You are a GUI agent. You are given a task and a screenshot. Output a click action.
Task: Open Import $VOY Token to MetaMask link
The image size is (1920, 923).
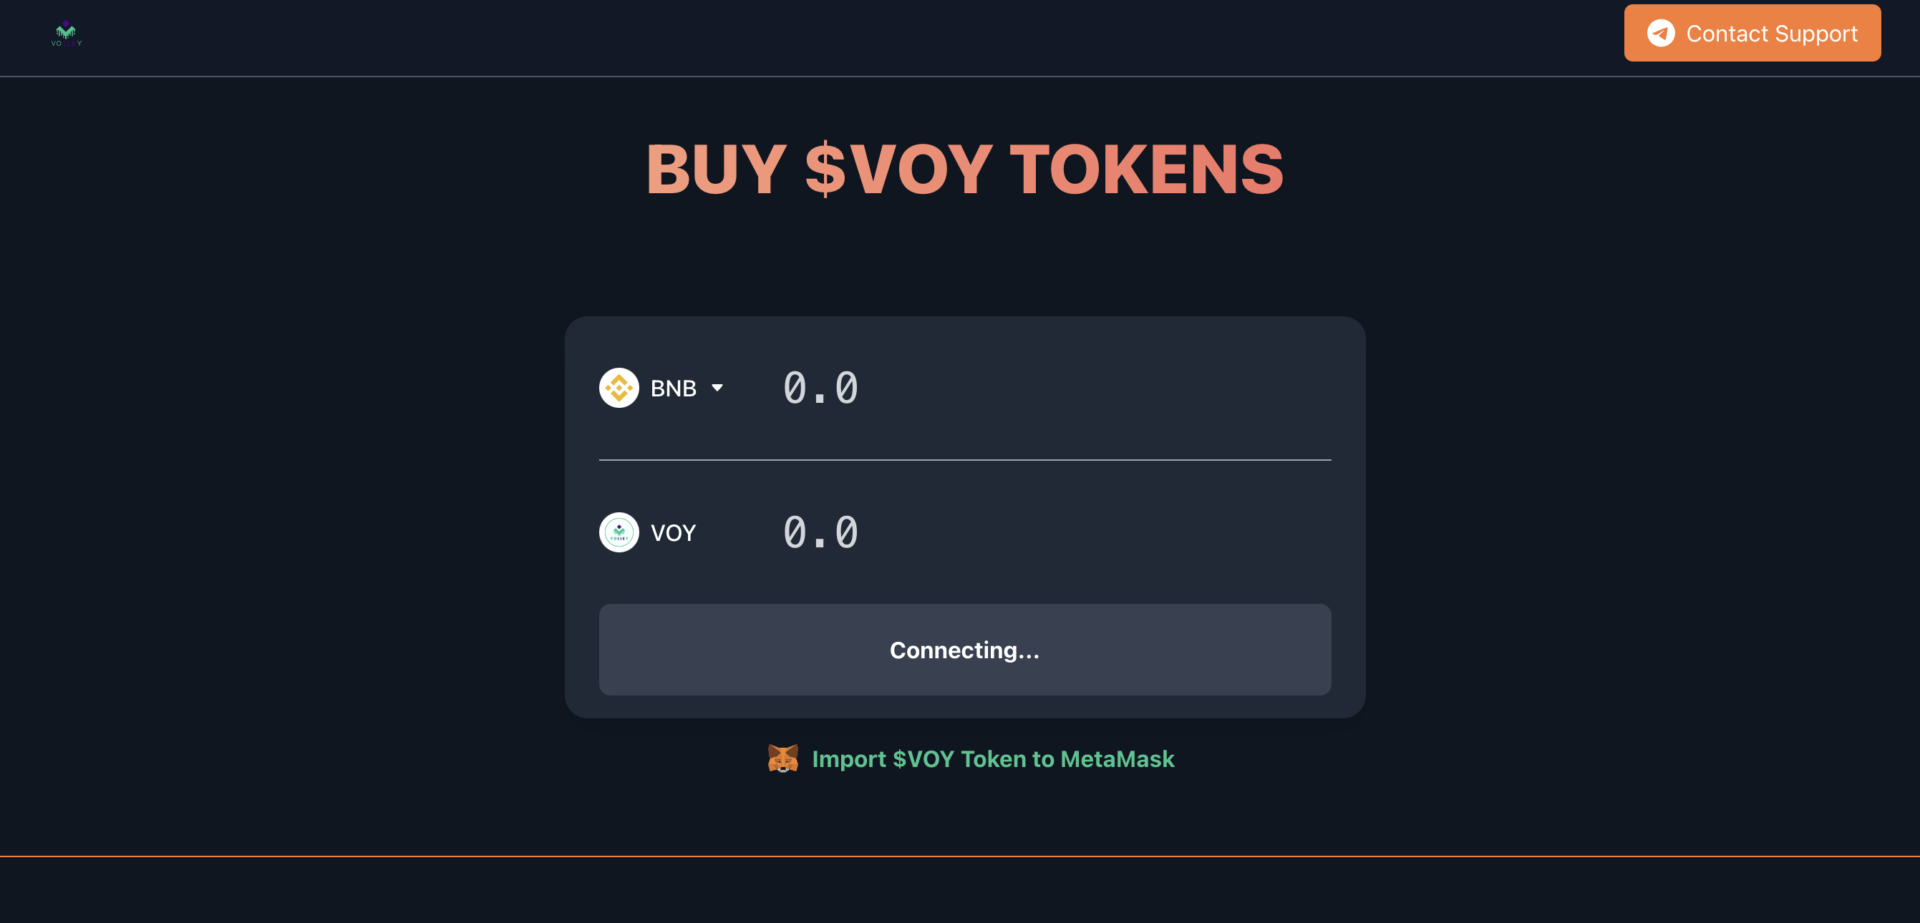993,759
